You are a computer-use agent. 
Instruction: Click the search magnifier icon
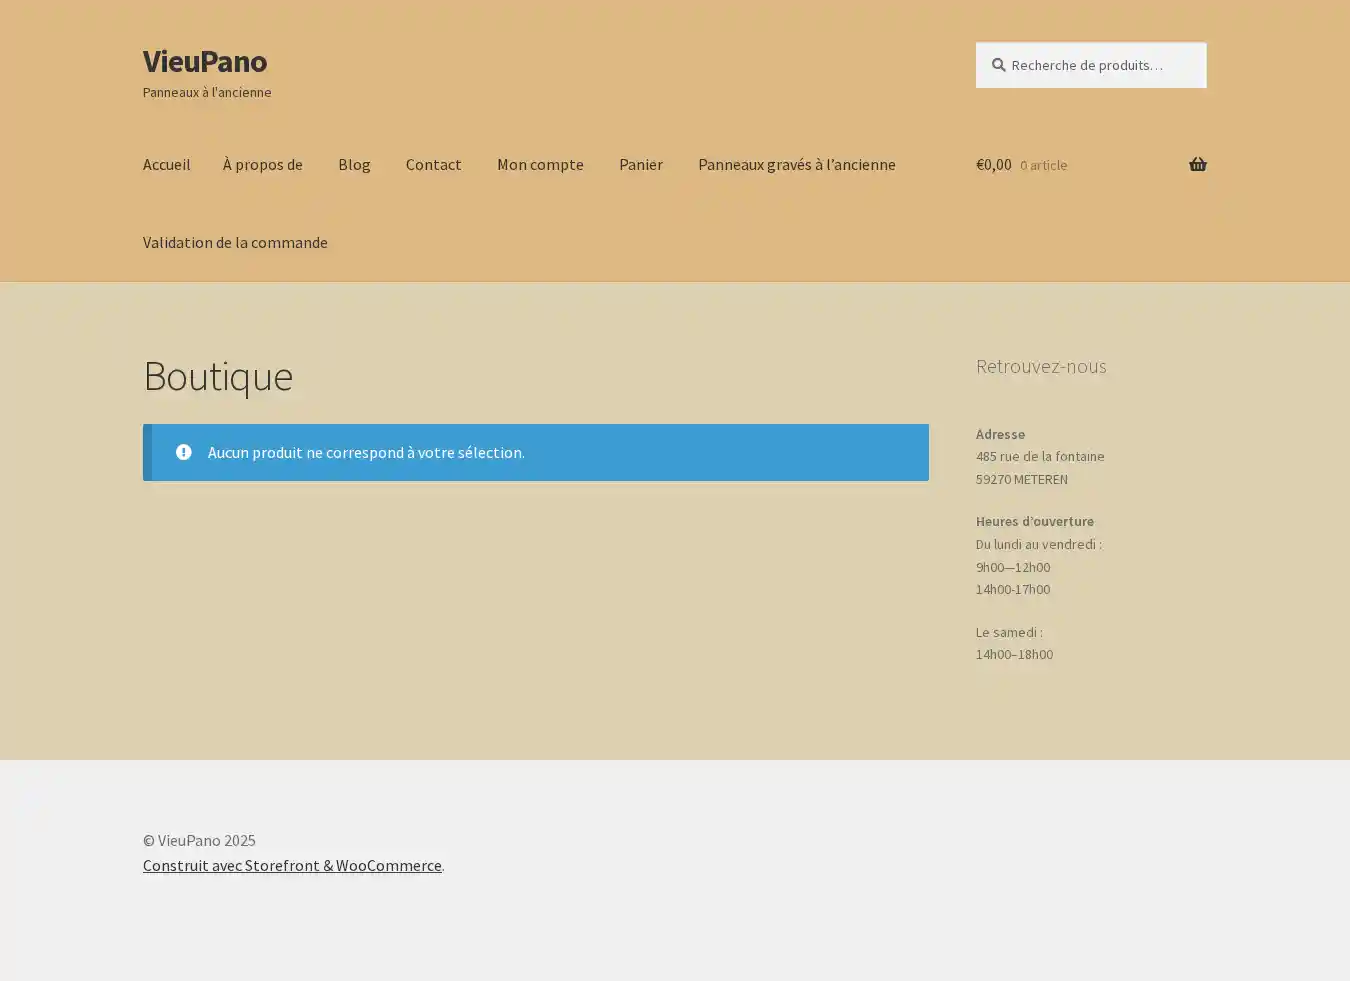(x=998, y=65)
